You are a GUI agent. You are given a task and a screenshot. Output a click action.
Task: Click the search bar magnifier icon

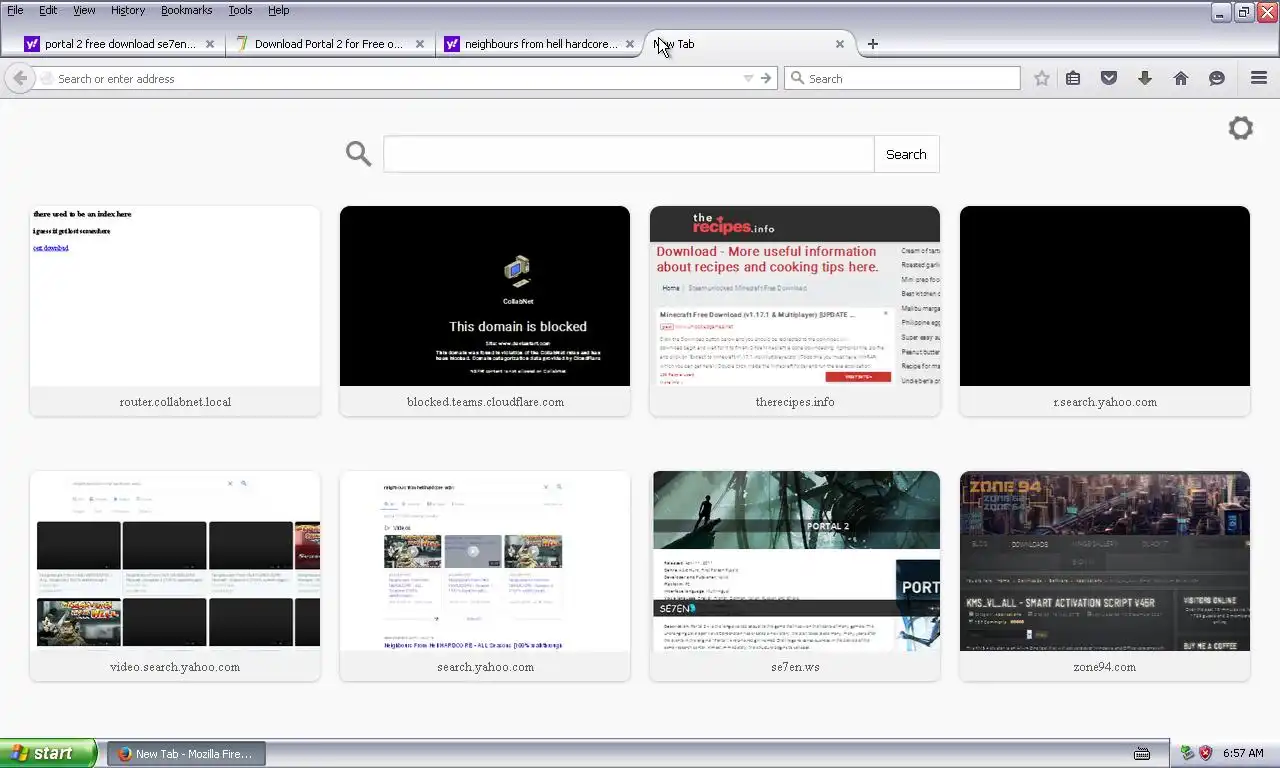coord(797,78)
